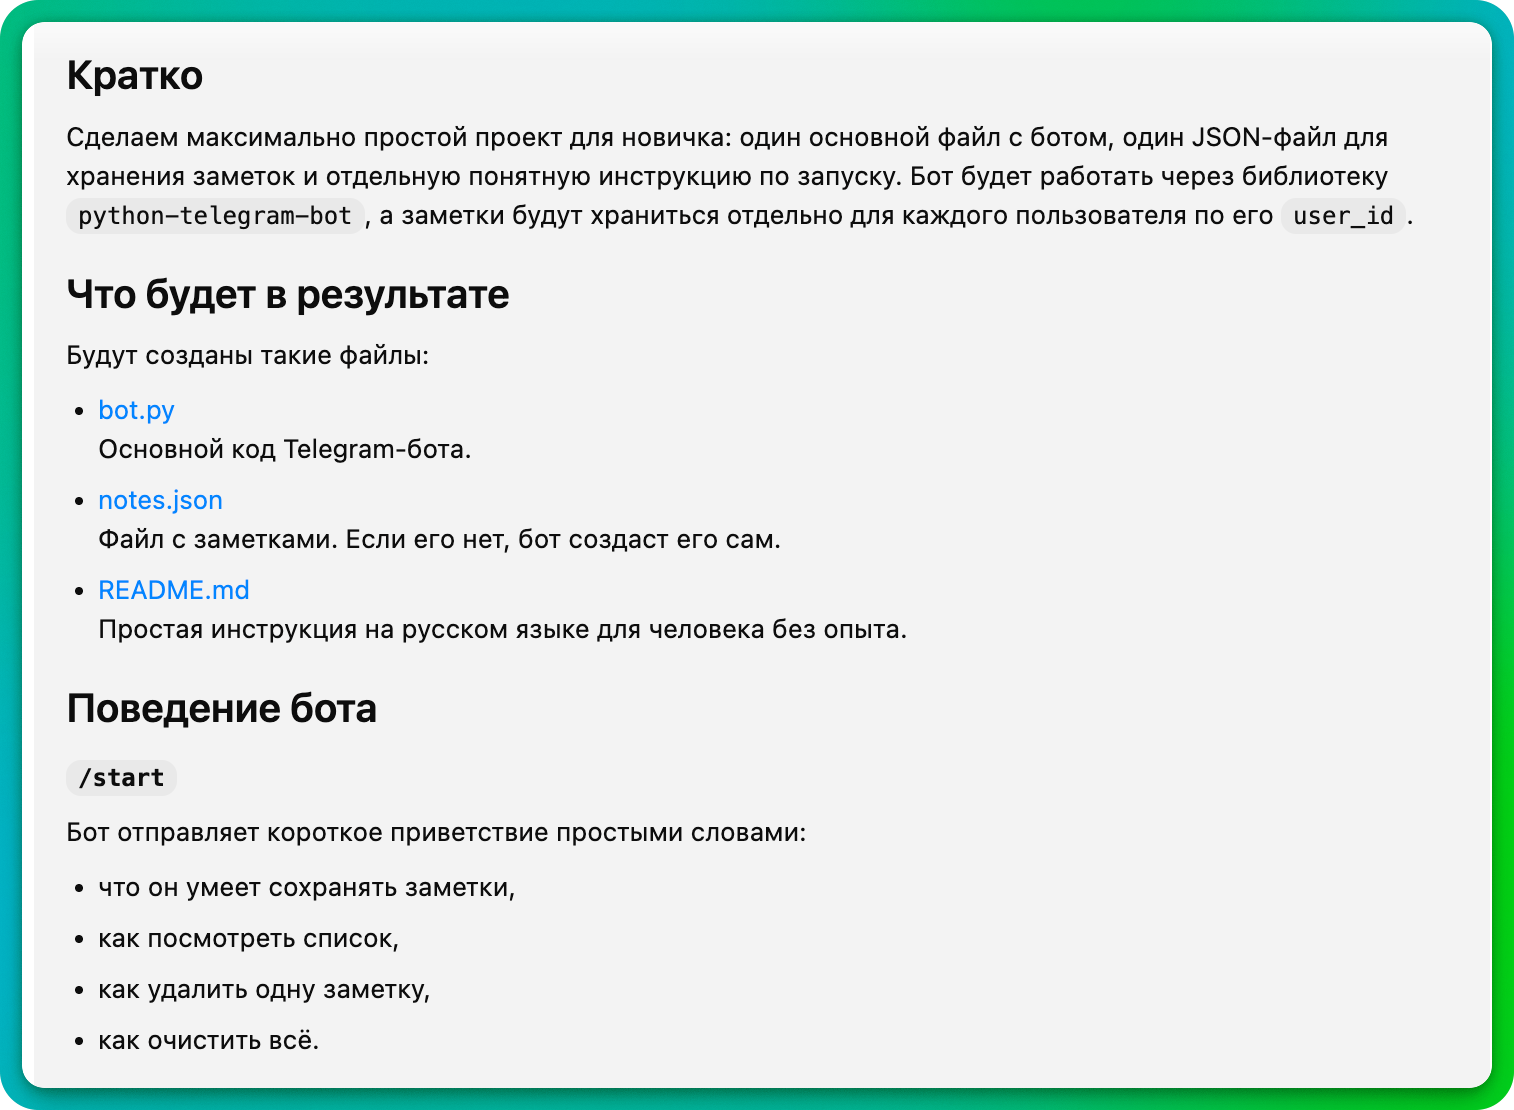
Task: Open the bot.py file link
Action: click(x=136, y=410)
